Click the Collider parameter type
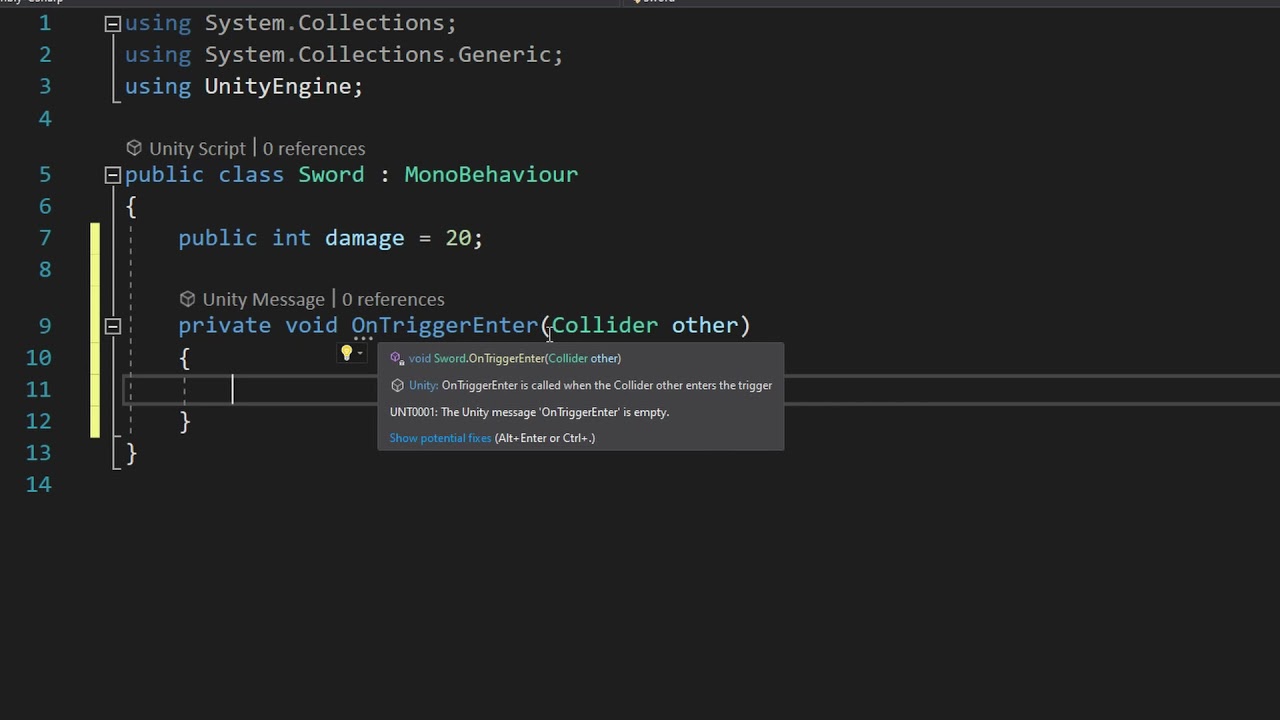The width and height of the screenshot is (1280, 720). 604,326
